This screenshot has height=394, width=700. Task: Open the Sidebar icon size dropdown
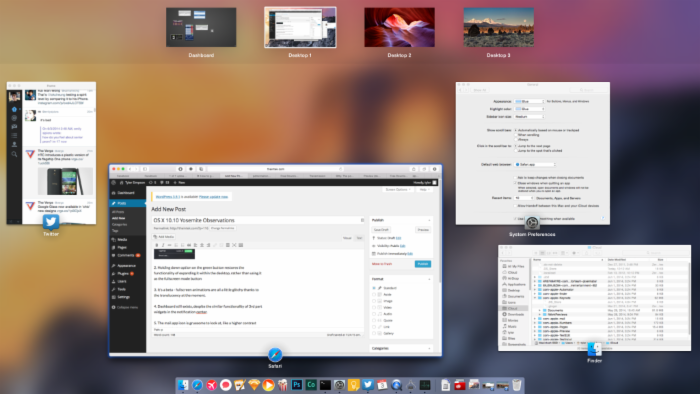coord(529,116)
